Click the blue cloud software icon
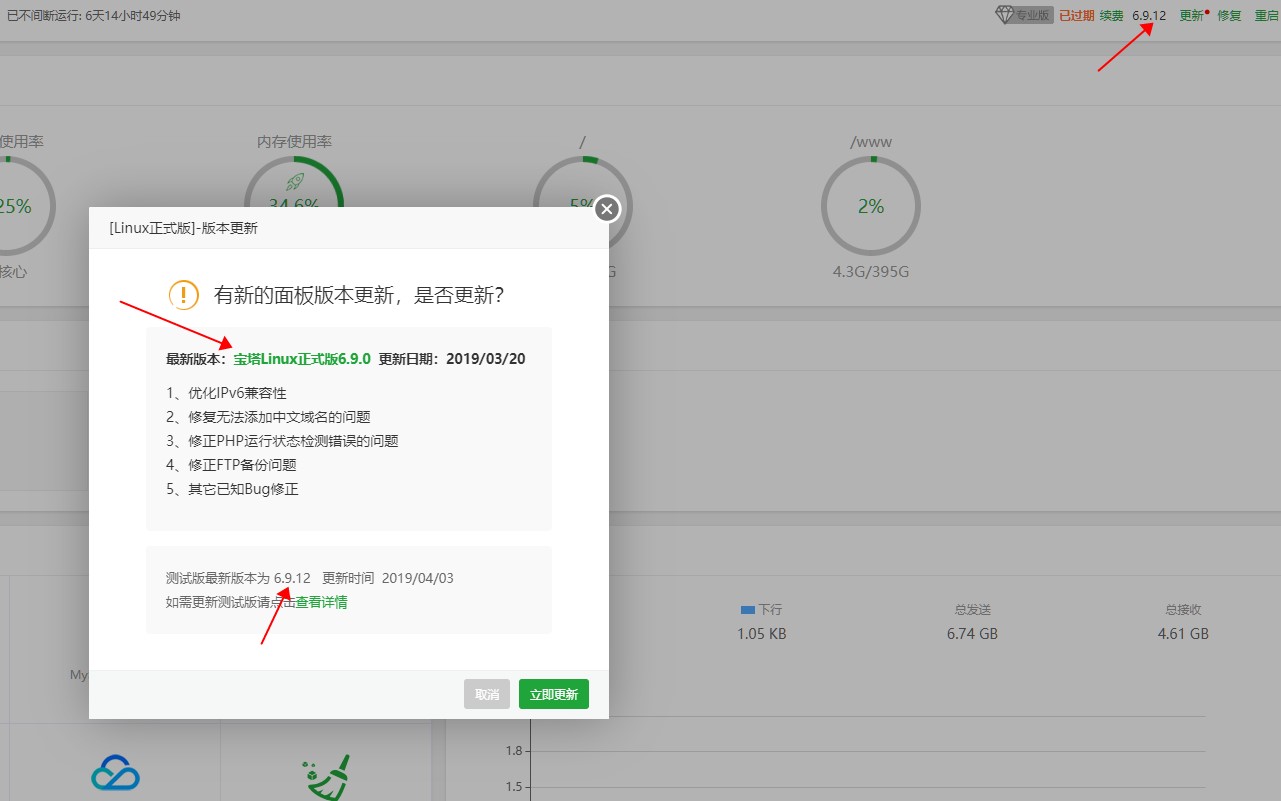The image size is (1281, 801). click(115, 773)
